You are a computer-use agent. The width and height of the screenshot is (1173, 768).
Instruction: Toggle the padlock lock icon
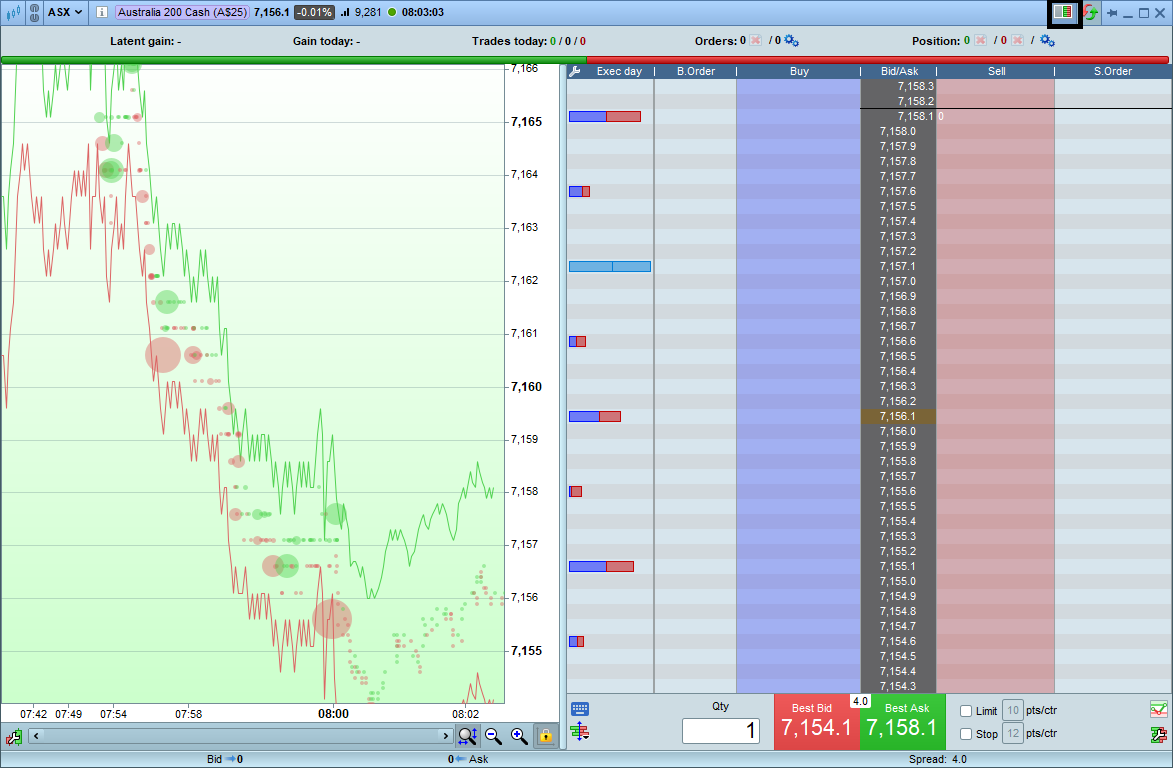click(545, 736)
